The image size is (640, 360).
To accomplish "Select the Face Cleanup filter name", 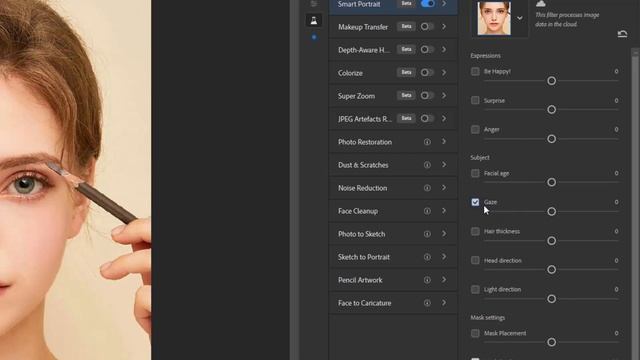I will click(358, 211).
